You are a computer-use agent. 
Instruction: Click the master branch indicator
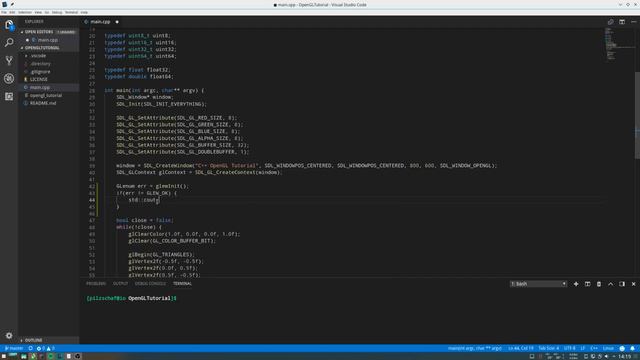coord(14,348)
